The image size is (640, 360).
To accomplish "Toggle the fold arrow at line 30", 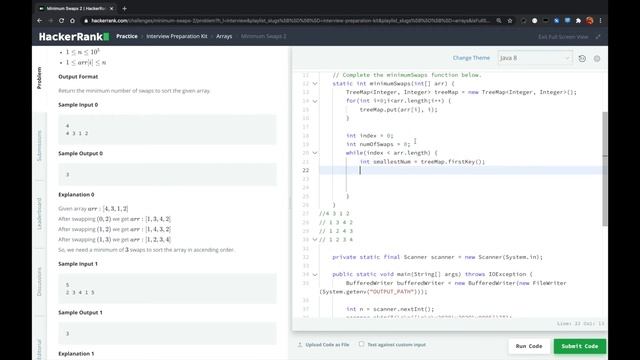I will [x=315, y=240].
